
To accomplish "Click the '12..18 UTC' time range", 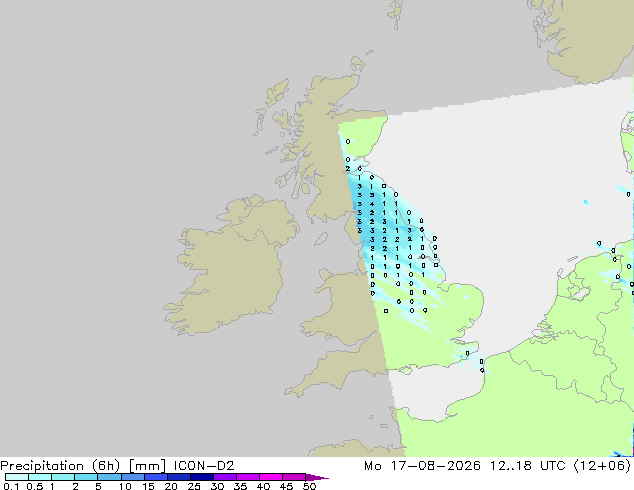I will coord(528,466).
